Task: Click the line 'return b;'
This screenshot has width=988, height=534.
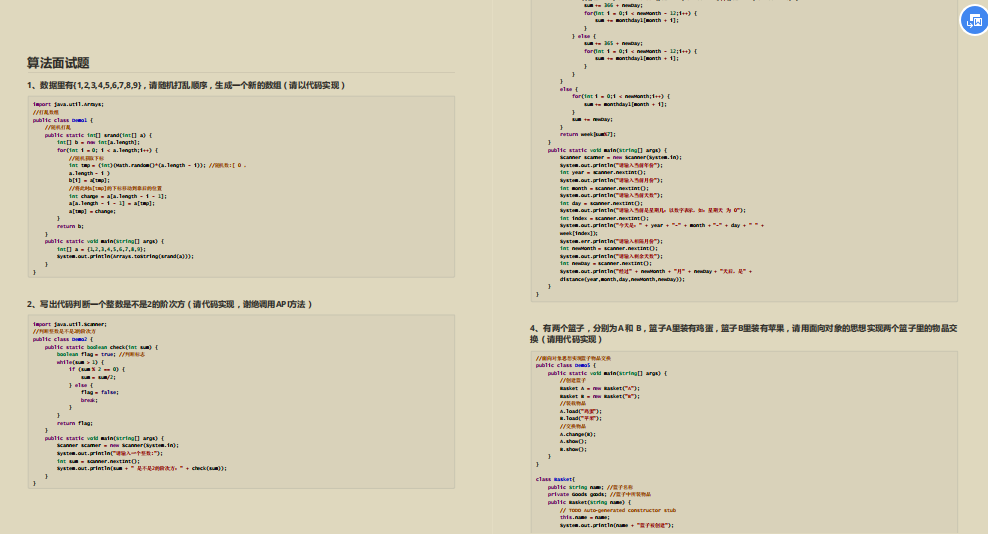Action: (70, 226)
